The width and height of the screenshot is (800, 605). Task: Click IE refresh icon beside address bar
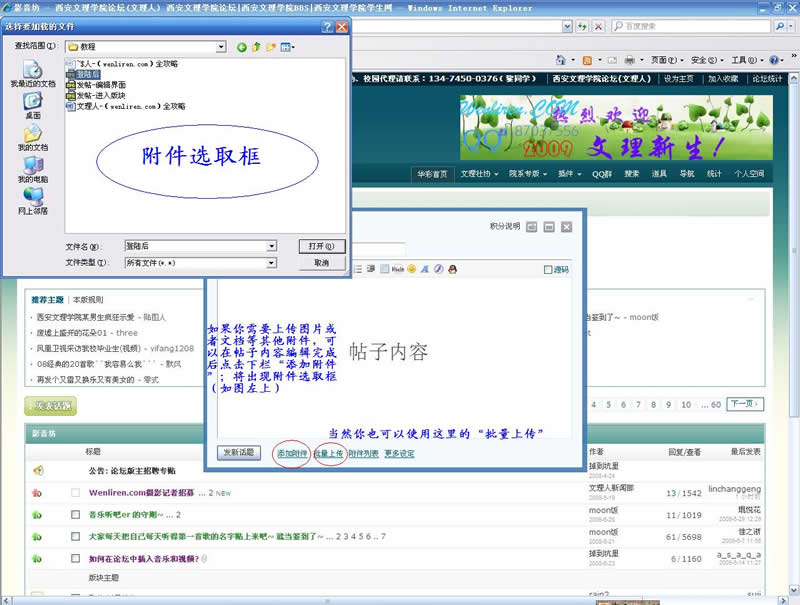pos(582,26)
